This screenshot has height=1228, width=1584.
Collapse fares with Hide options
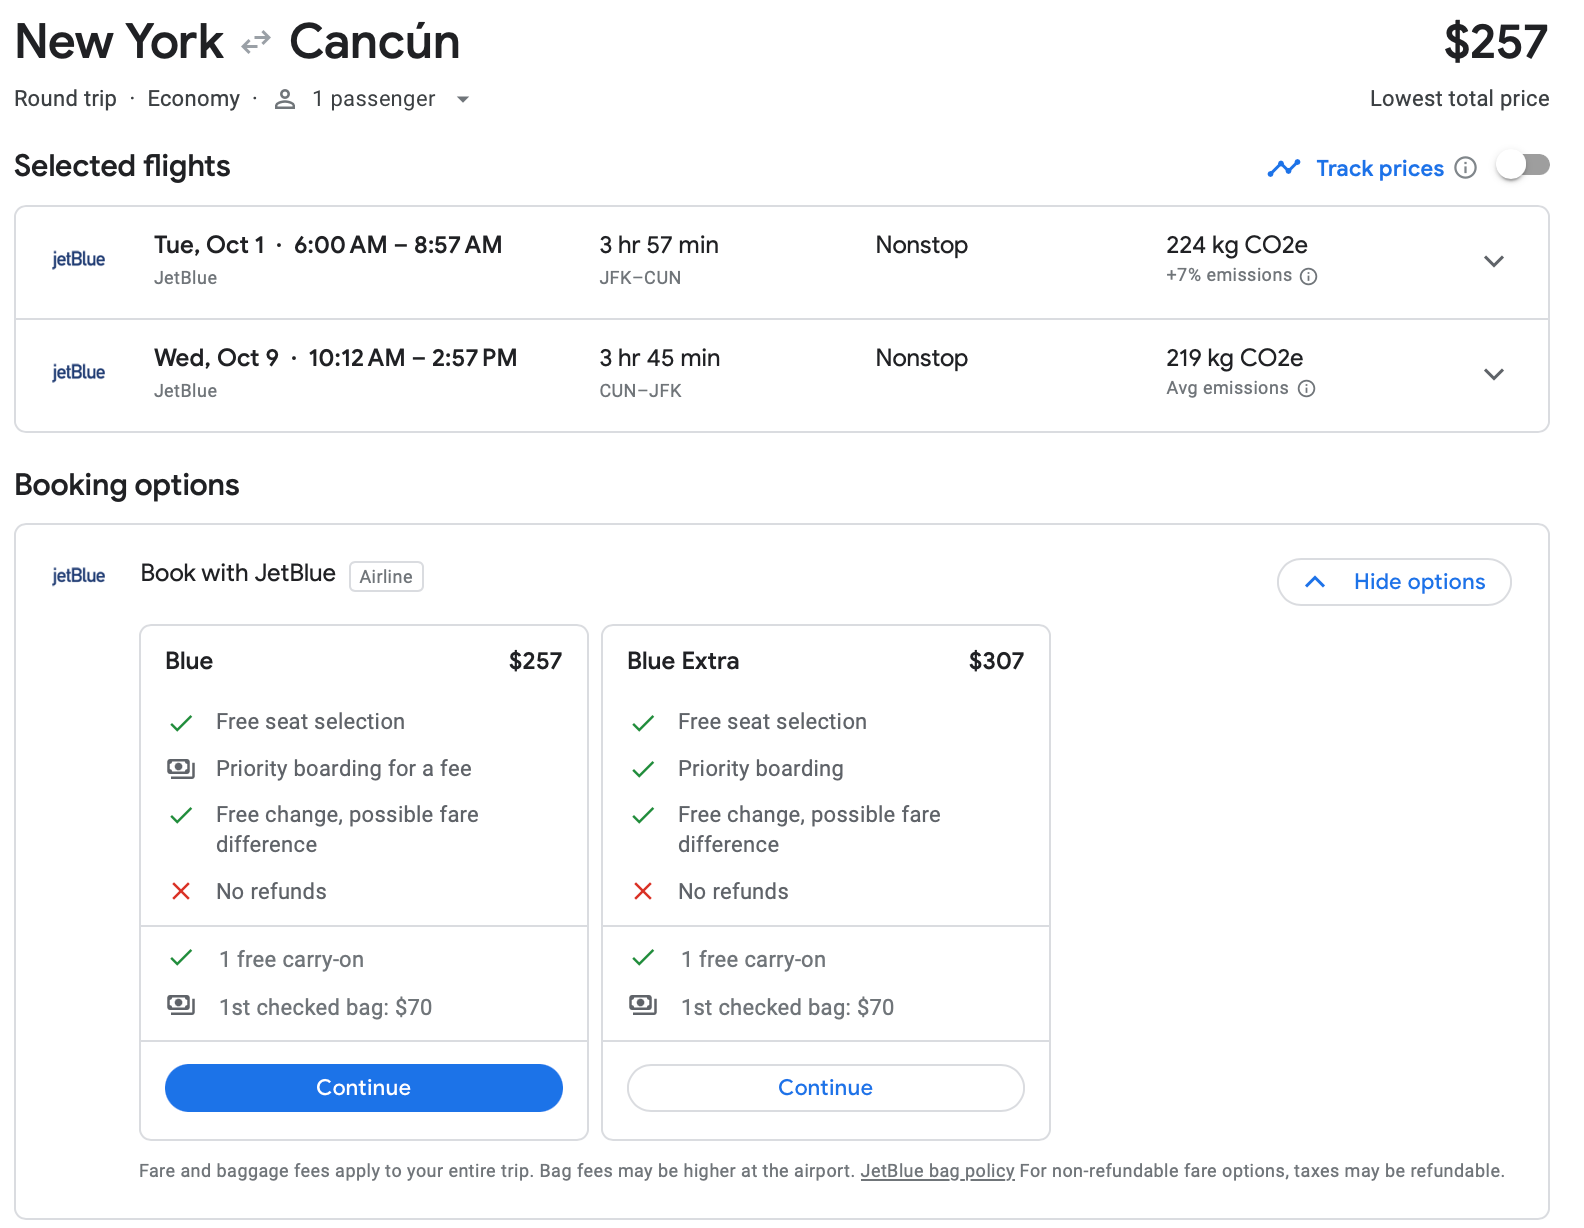point(1394,582)
